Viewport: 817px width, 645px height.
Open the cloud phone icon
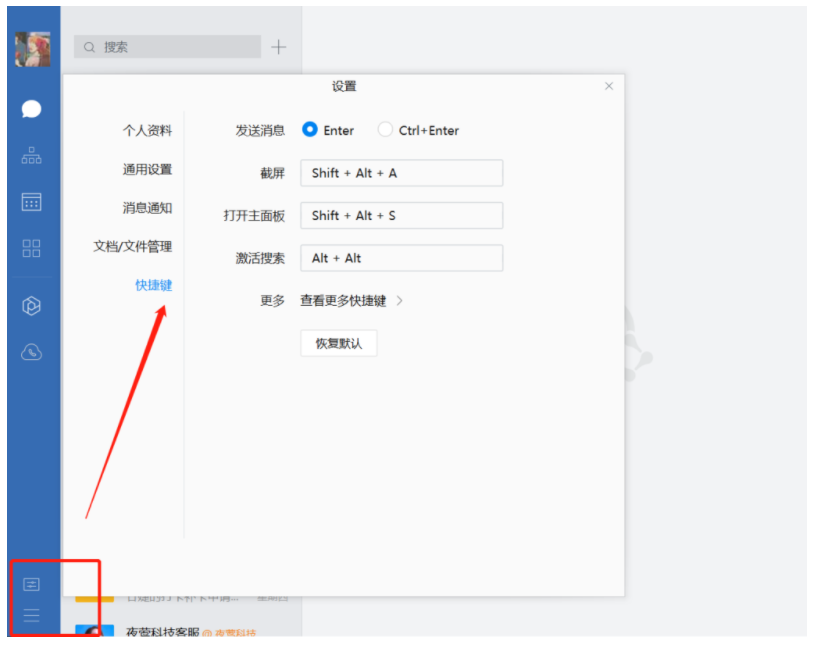(x=31, y=352)
